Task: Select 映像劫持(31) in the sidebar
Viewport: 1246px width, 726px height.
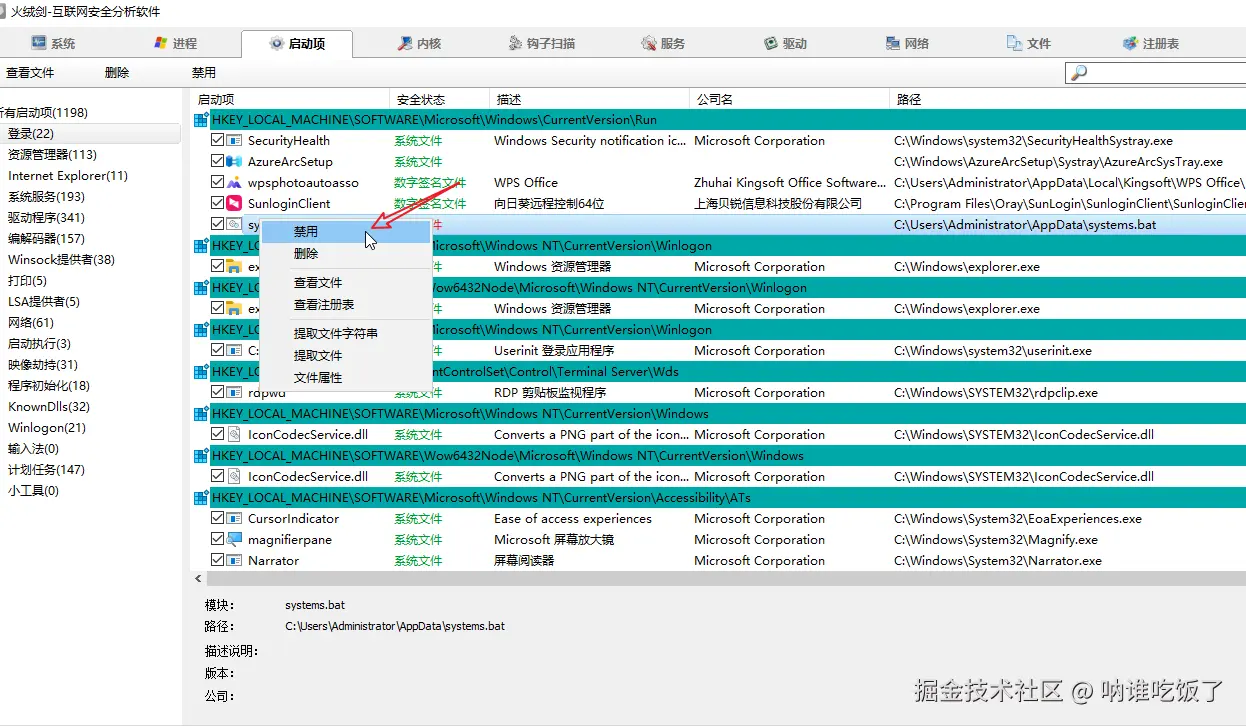Action: (x=43, y=365)
